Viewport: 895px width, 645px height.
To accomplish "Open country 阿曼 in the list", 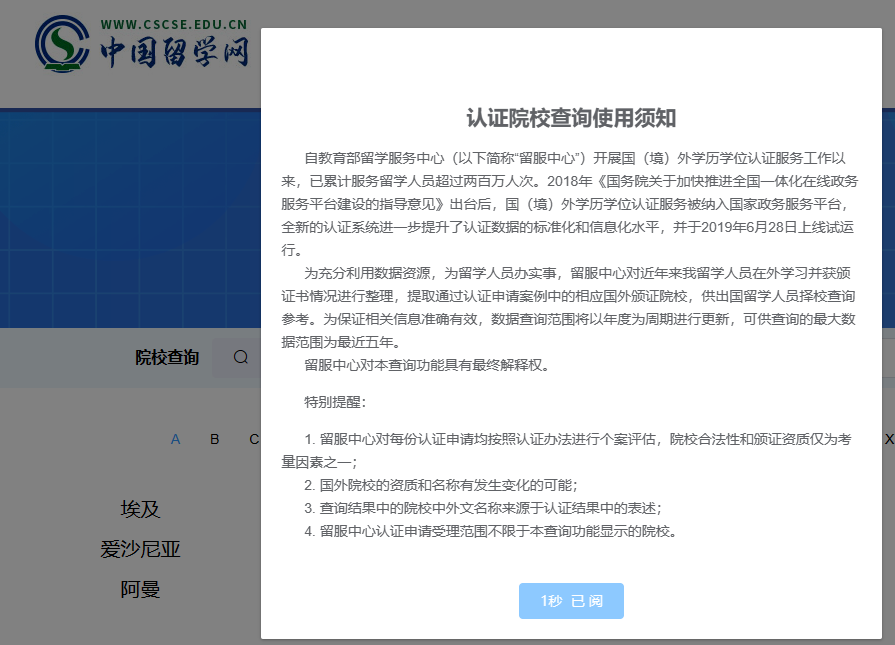I will tap(140, 589).
